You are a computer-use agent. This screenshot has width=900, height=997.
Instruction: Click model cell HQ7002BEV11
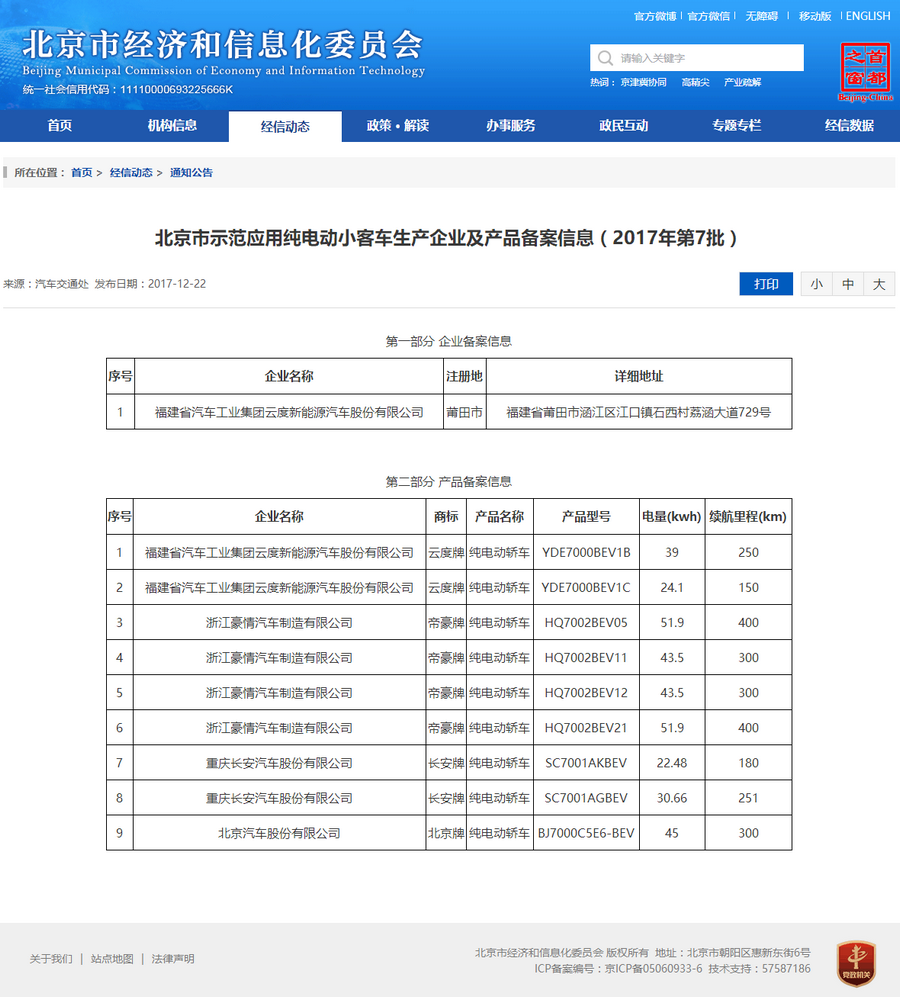(586, 657)
